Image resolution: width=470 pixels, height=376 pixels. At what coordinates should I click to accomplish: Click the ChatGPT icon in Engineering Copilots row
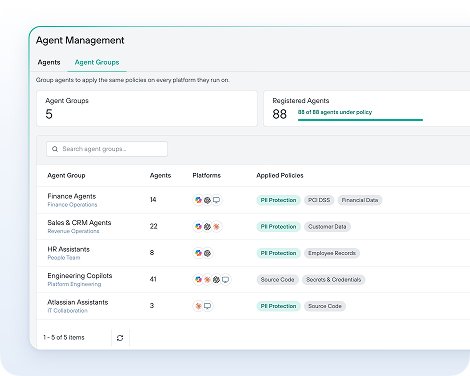[x=216, y=279]
